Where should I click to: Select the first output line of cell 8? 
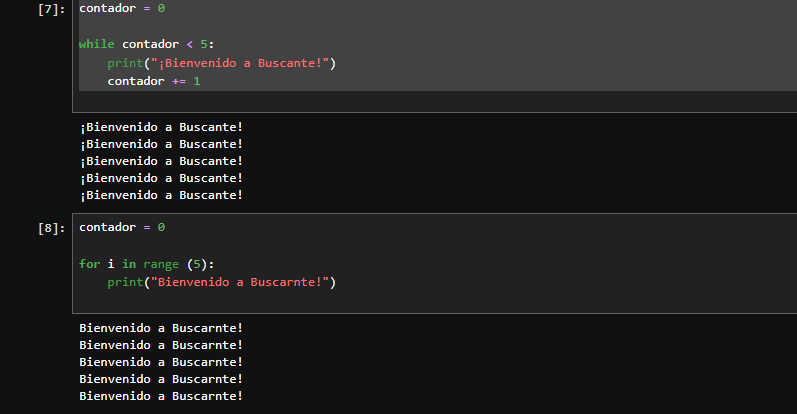point(161,328)
